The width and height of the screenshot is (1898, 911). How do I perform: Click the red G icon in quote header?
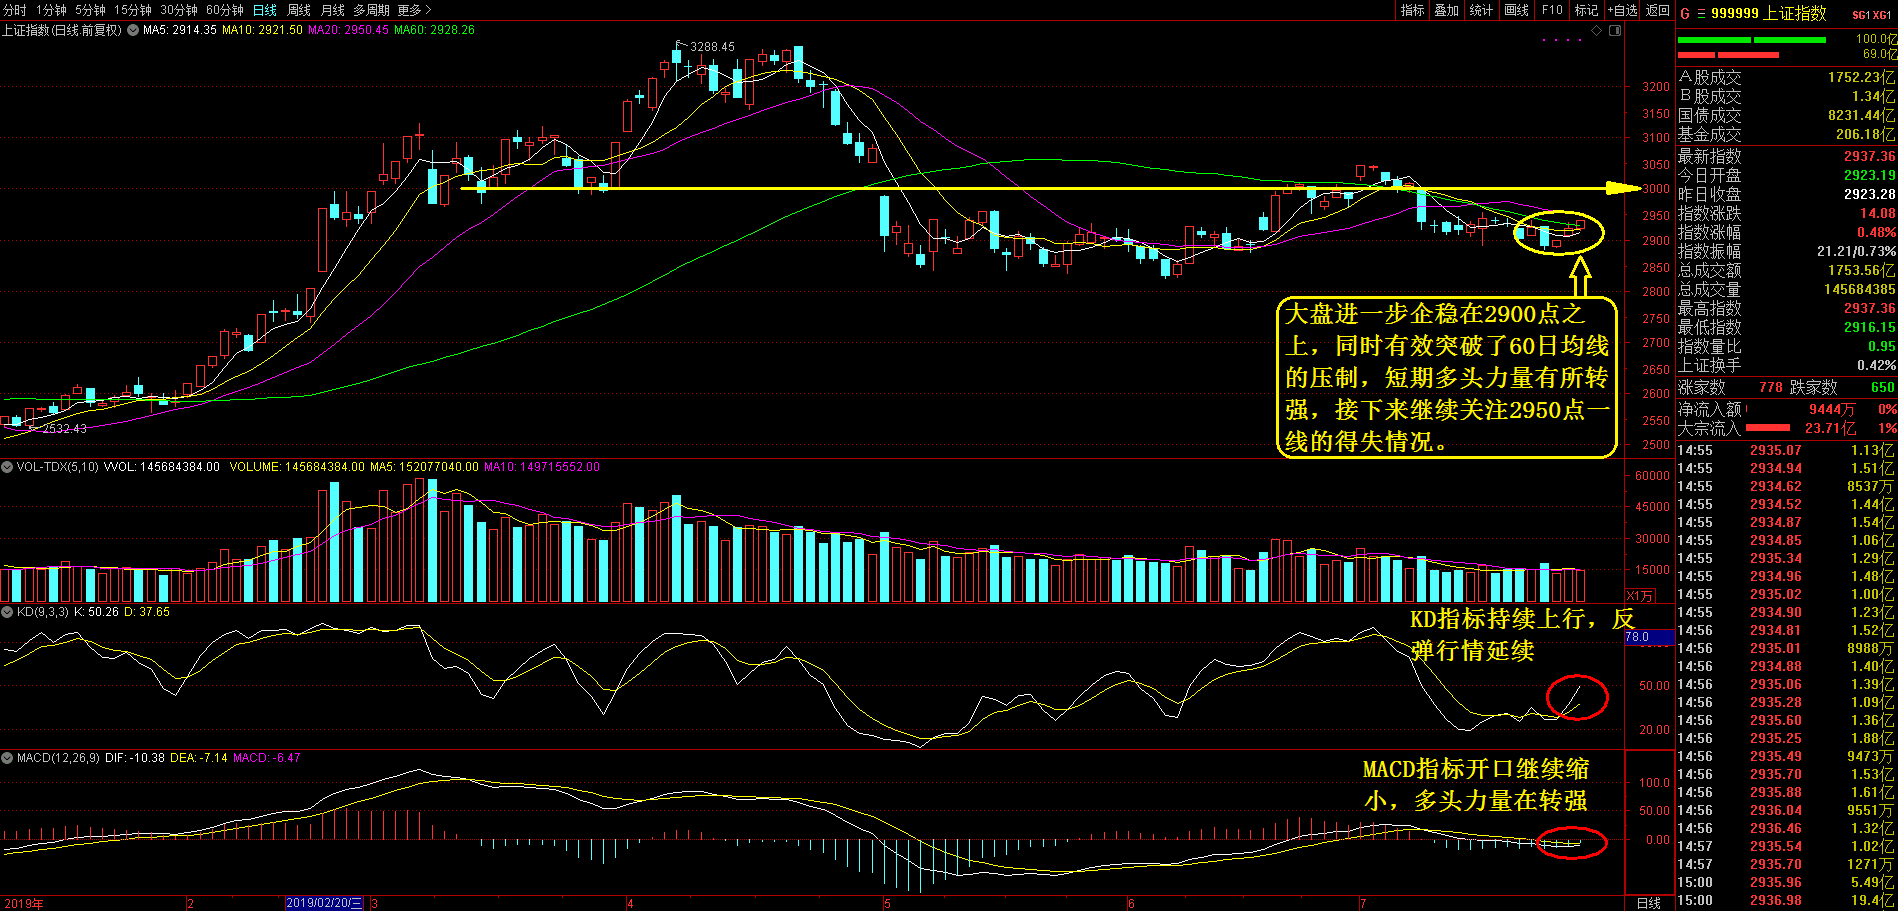[x=1685, y=13]
